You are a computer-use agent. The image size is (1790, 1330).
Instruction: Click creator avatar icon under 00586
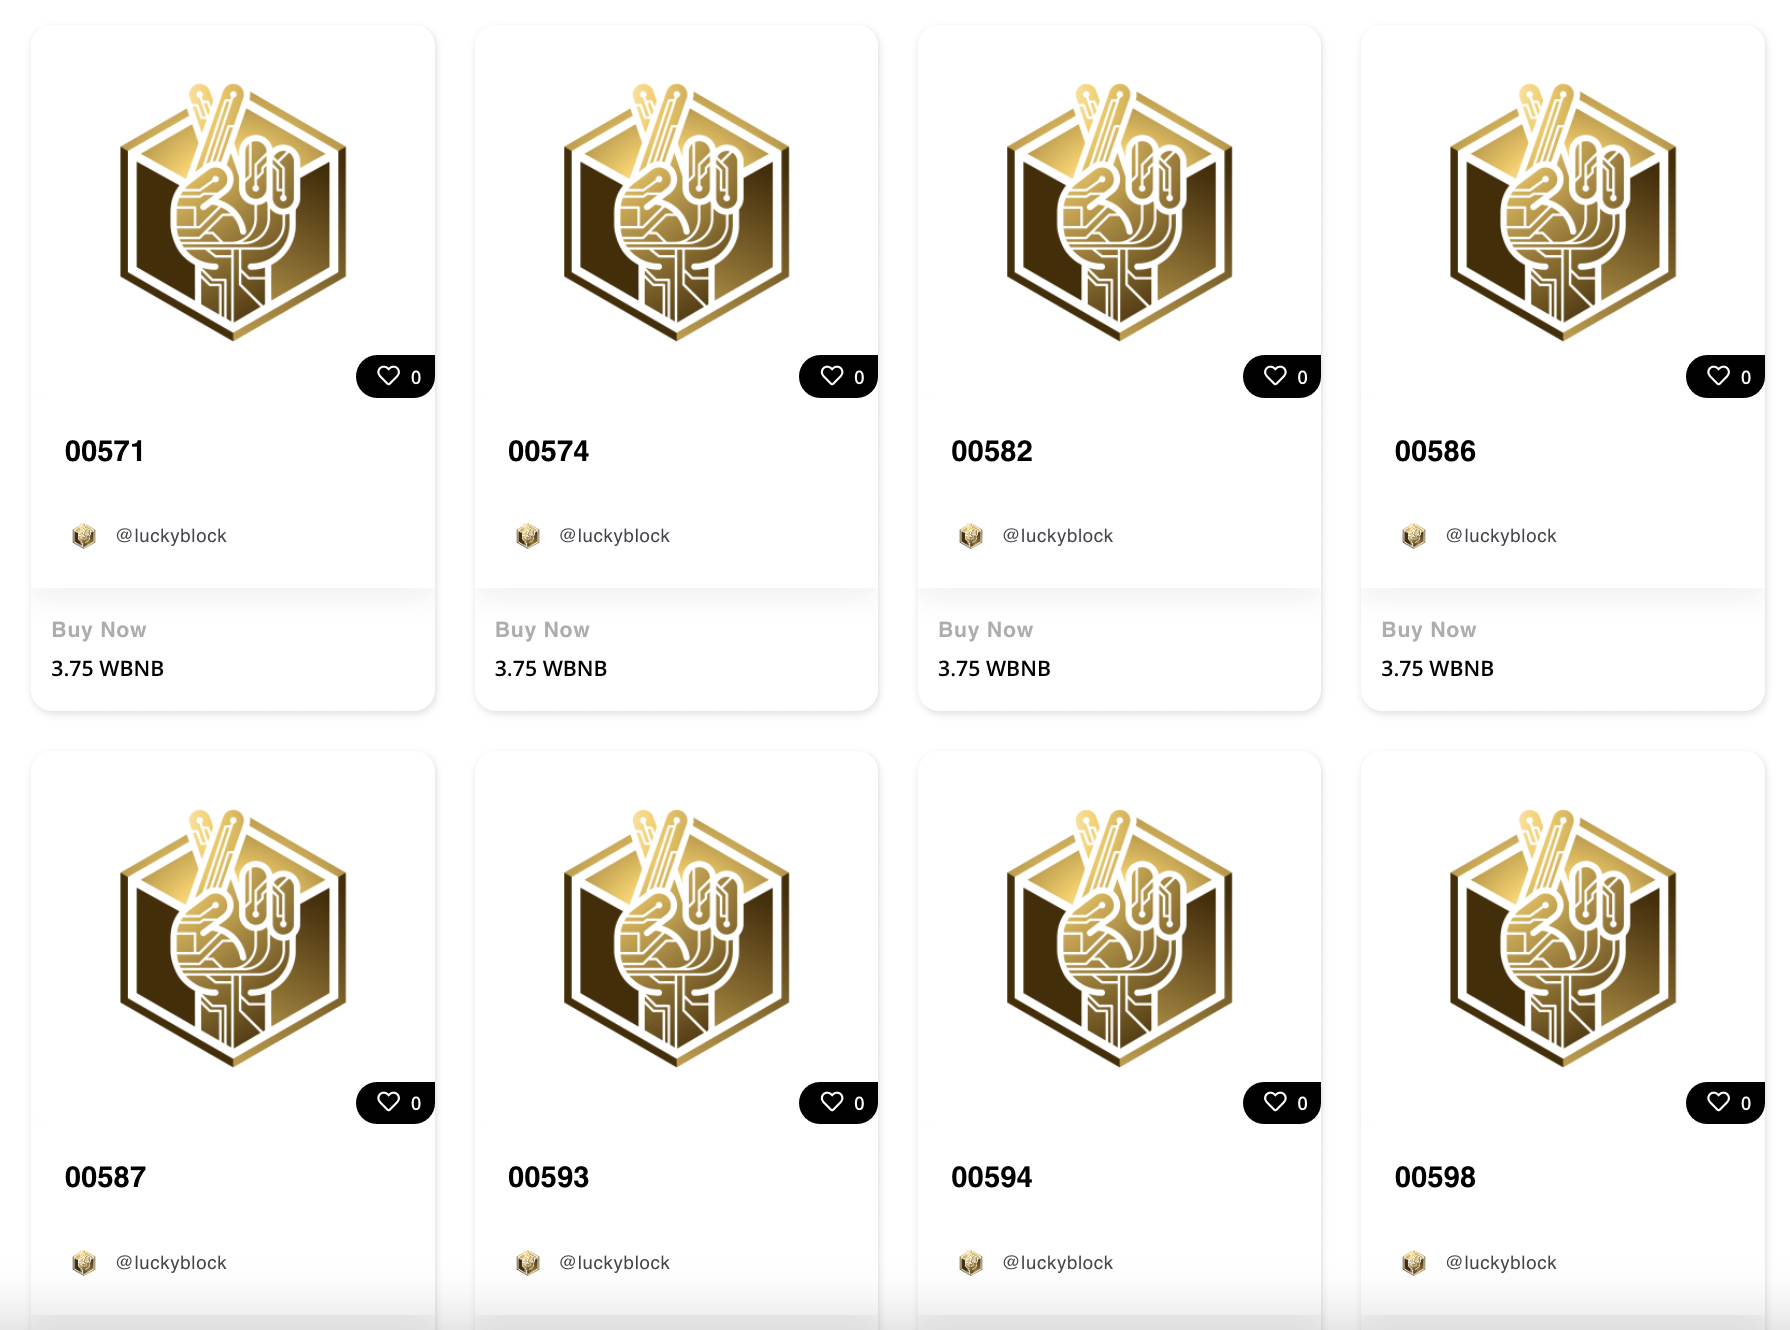pos(1413,536)
